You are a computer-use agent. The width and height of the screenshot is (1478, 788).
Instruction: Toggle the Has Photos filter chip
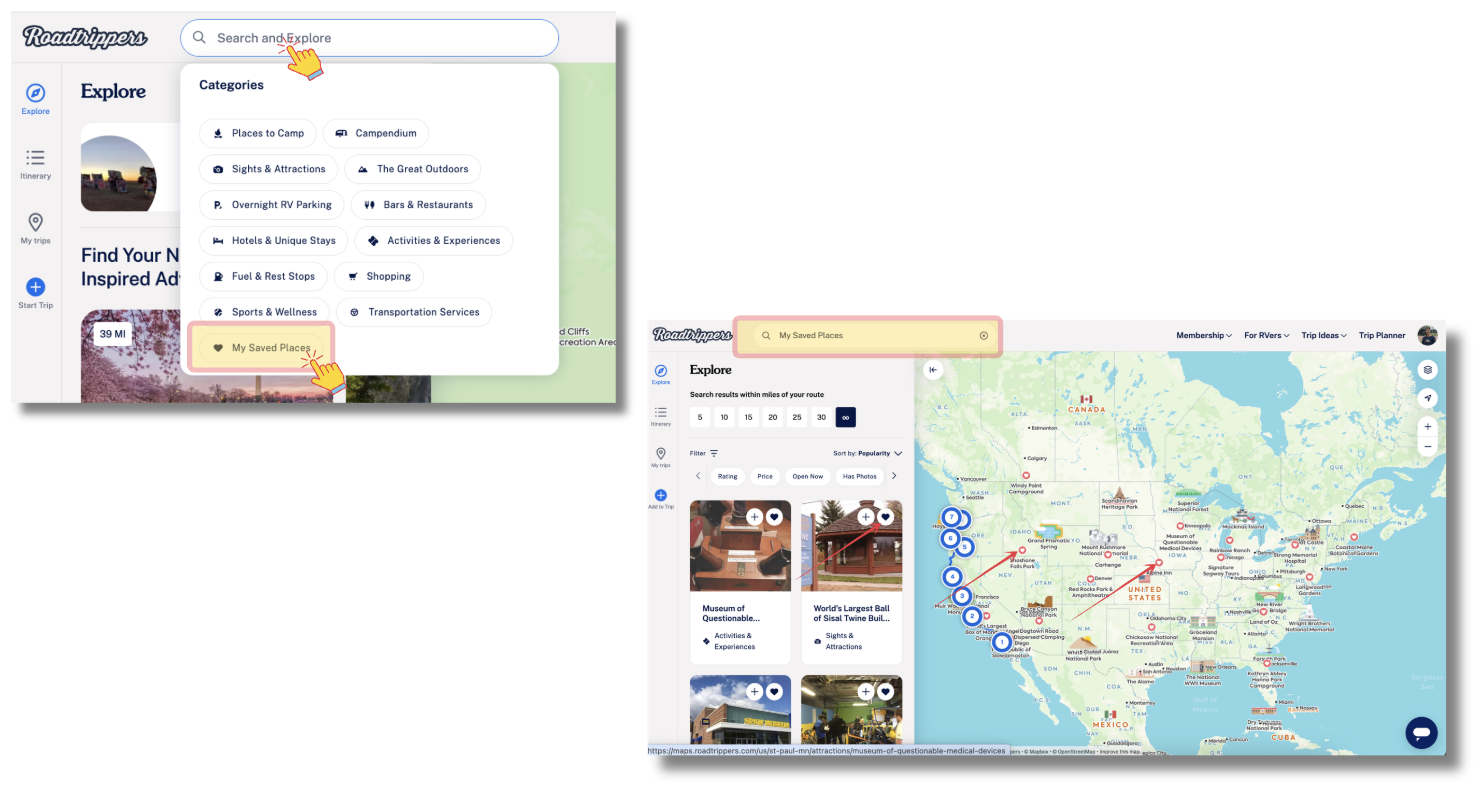click(859, 476)
